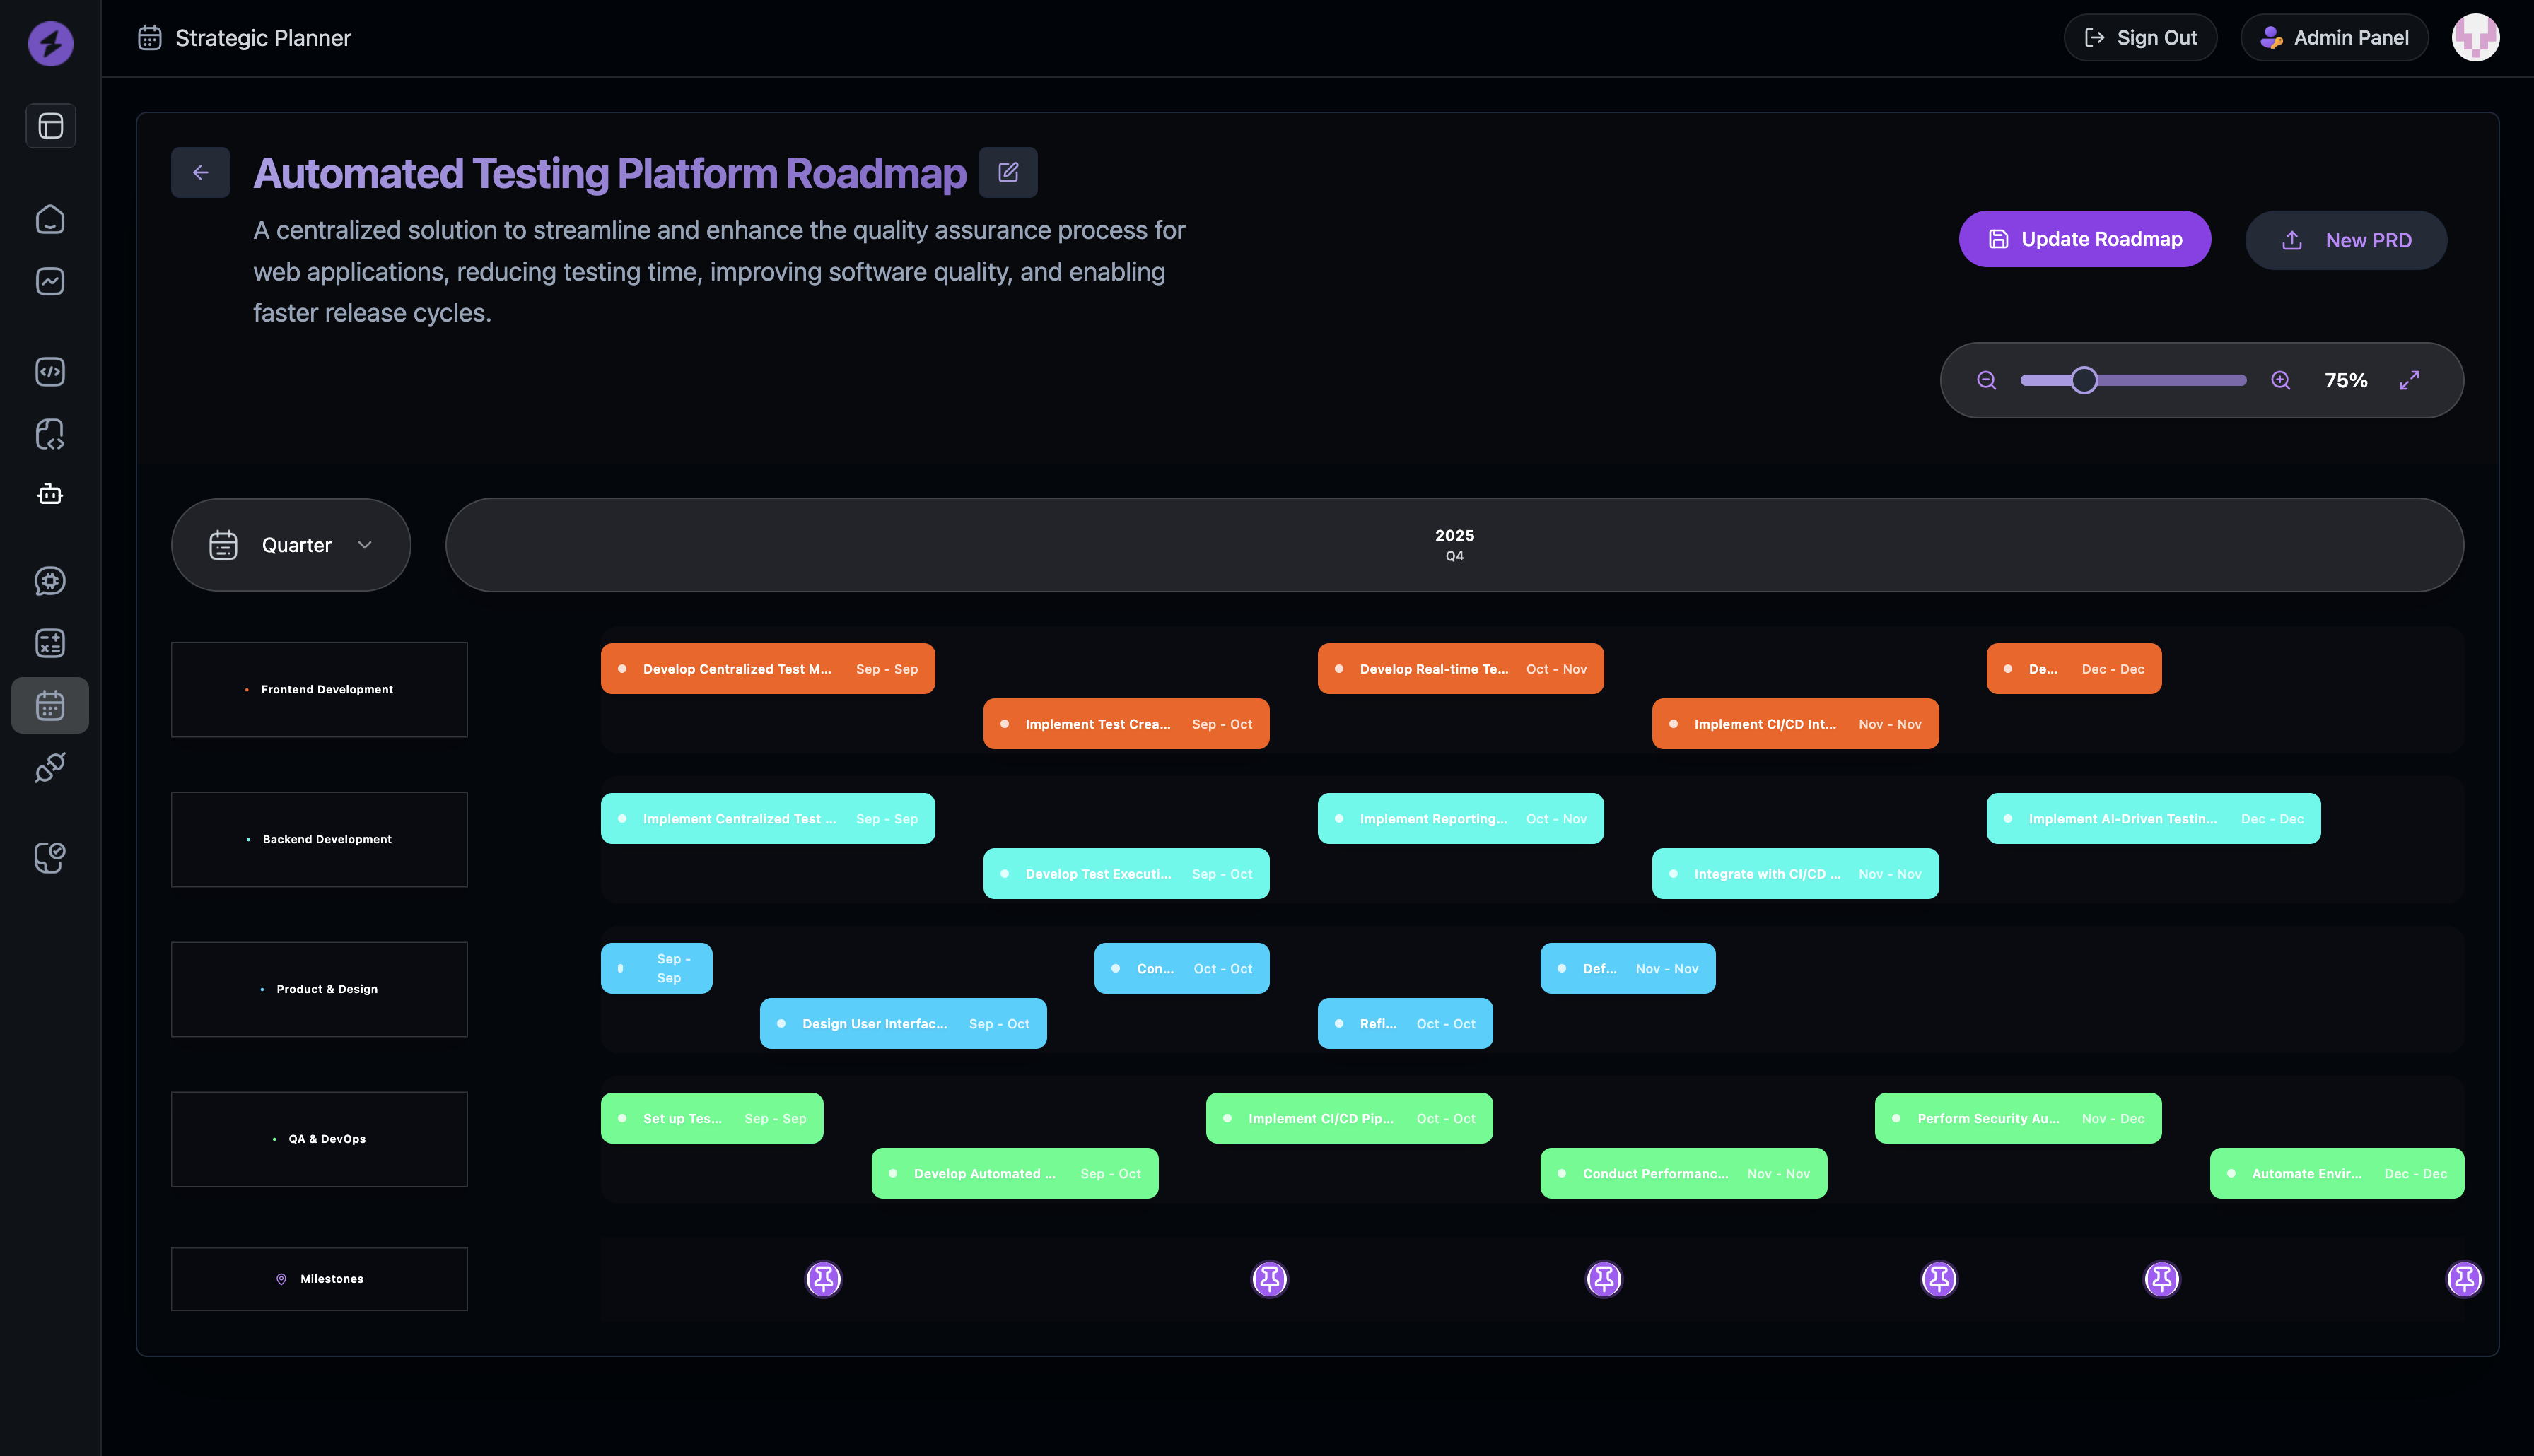Viewport: 2534px width, 1456px height.
Task: Open the plug connector icon in sidebar
Action: pyautogui.click(x=50, y=768)
